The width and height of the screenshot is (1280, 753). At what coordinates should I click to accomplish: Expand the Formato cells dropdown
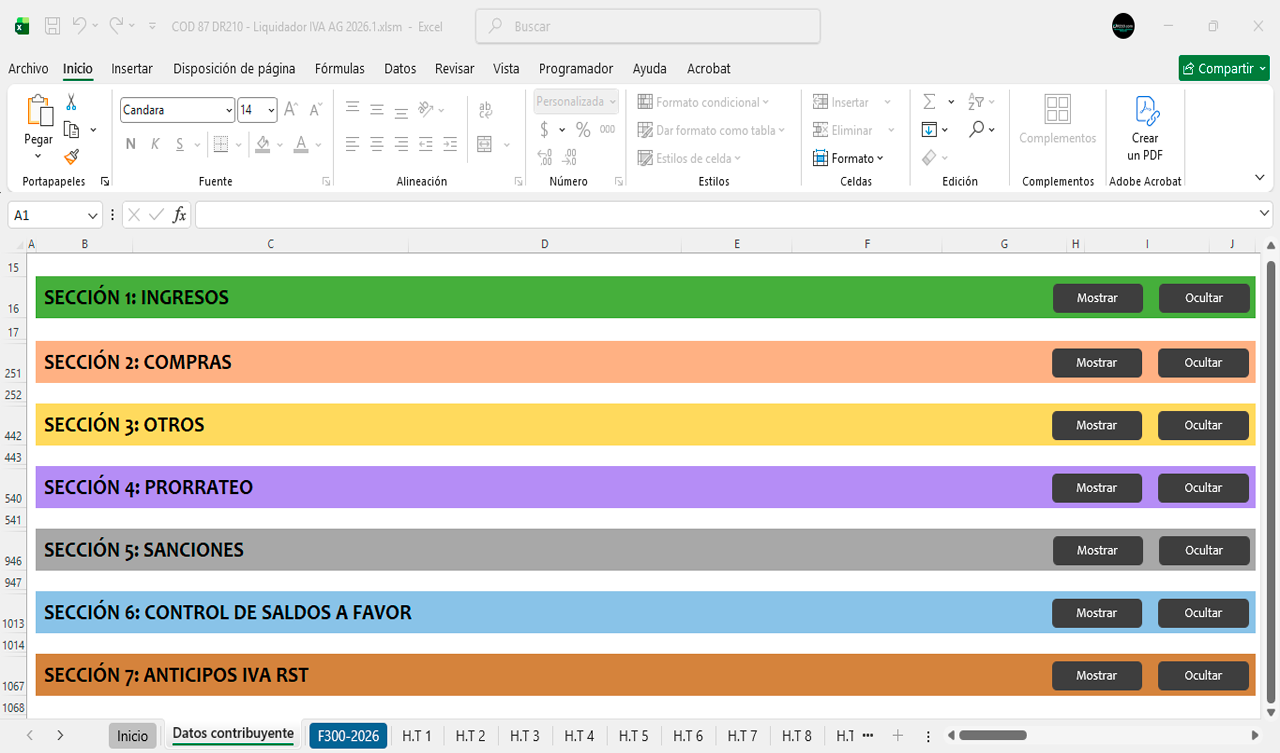click(857, 158)
